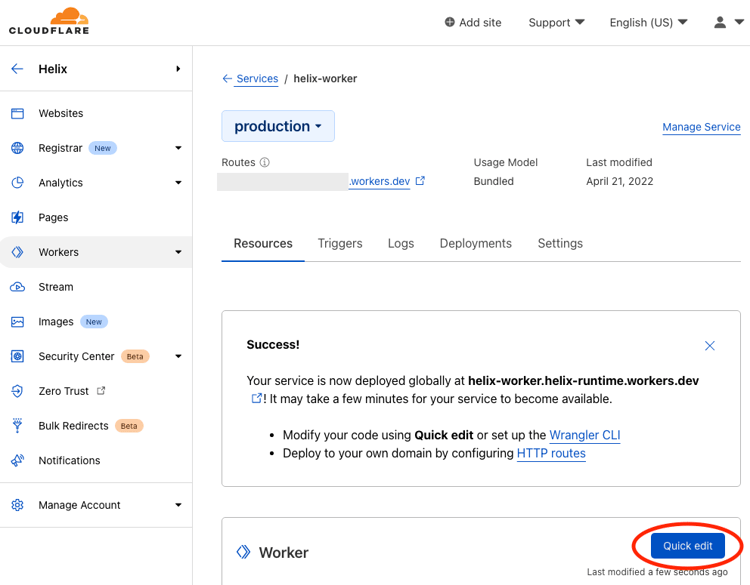Screen dimensions: 750x585
Task: Click the Routes info icon
Action: click(265, 162)
